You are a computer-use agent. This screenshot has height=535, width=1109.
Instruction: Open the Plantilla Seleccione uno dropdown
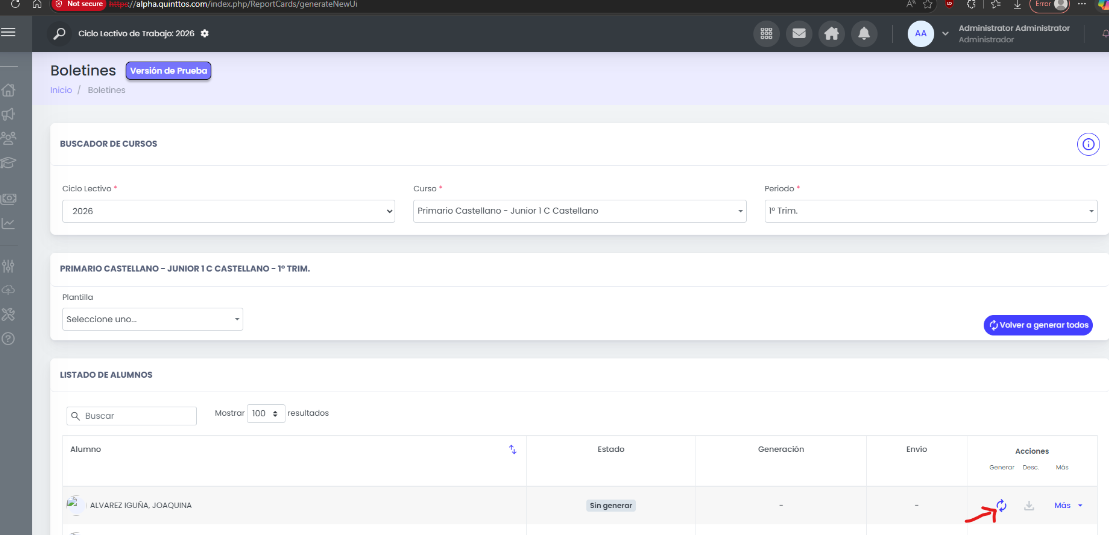point(153,319)
